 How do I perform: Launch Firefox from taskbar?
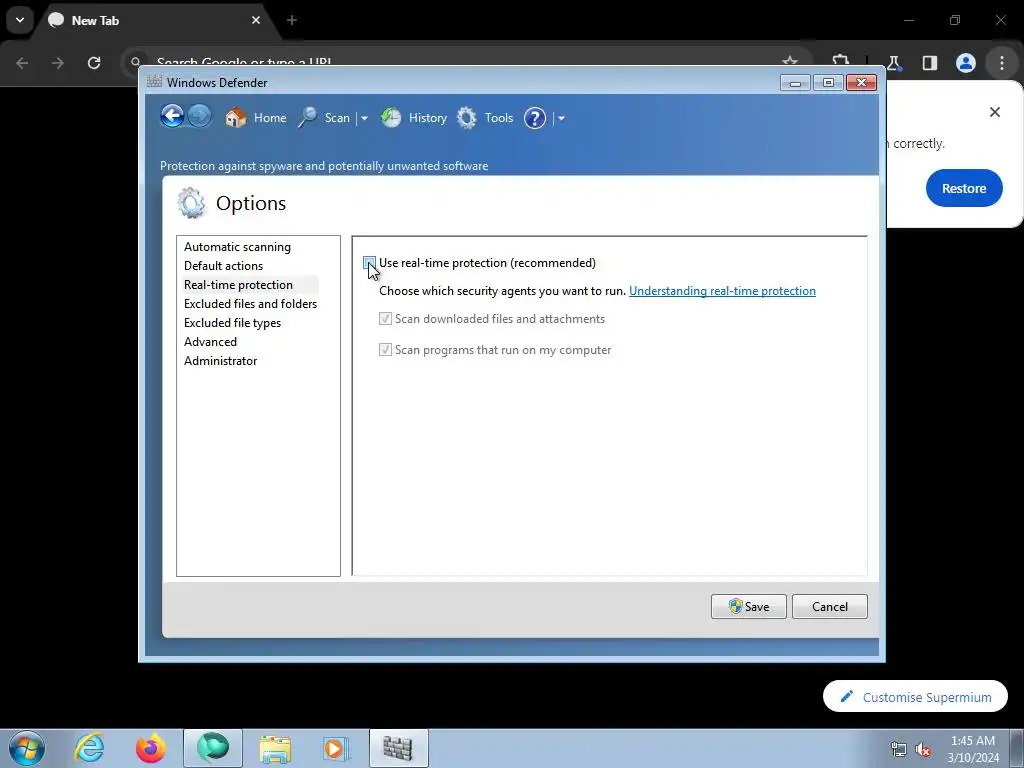(151, 748)
